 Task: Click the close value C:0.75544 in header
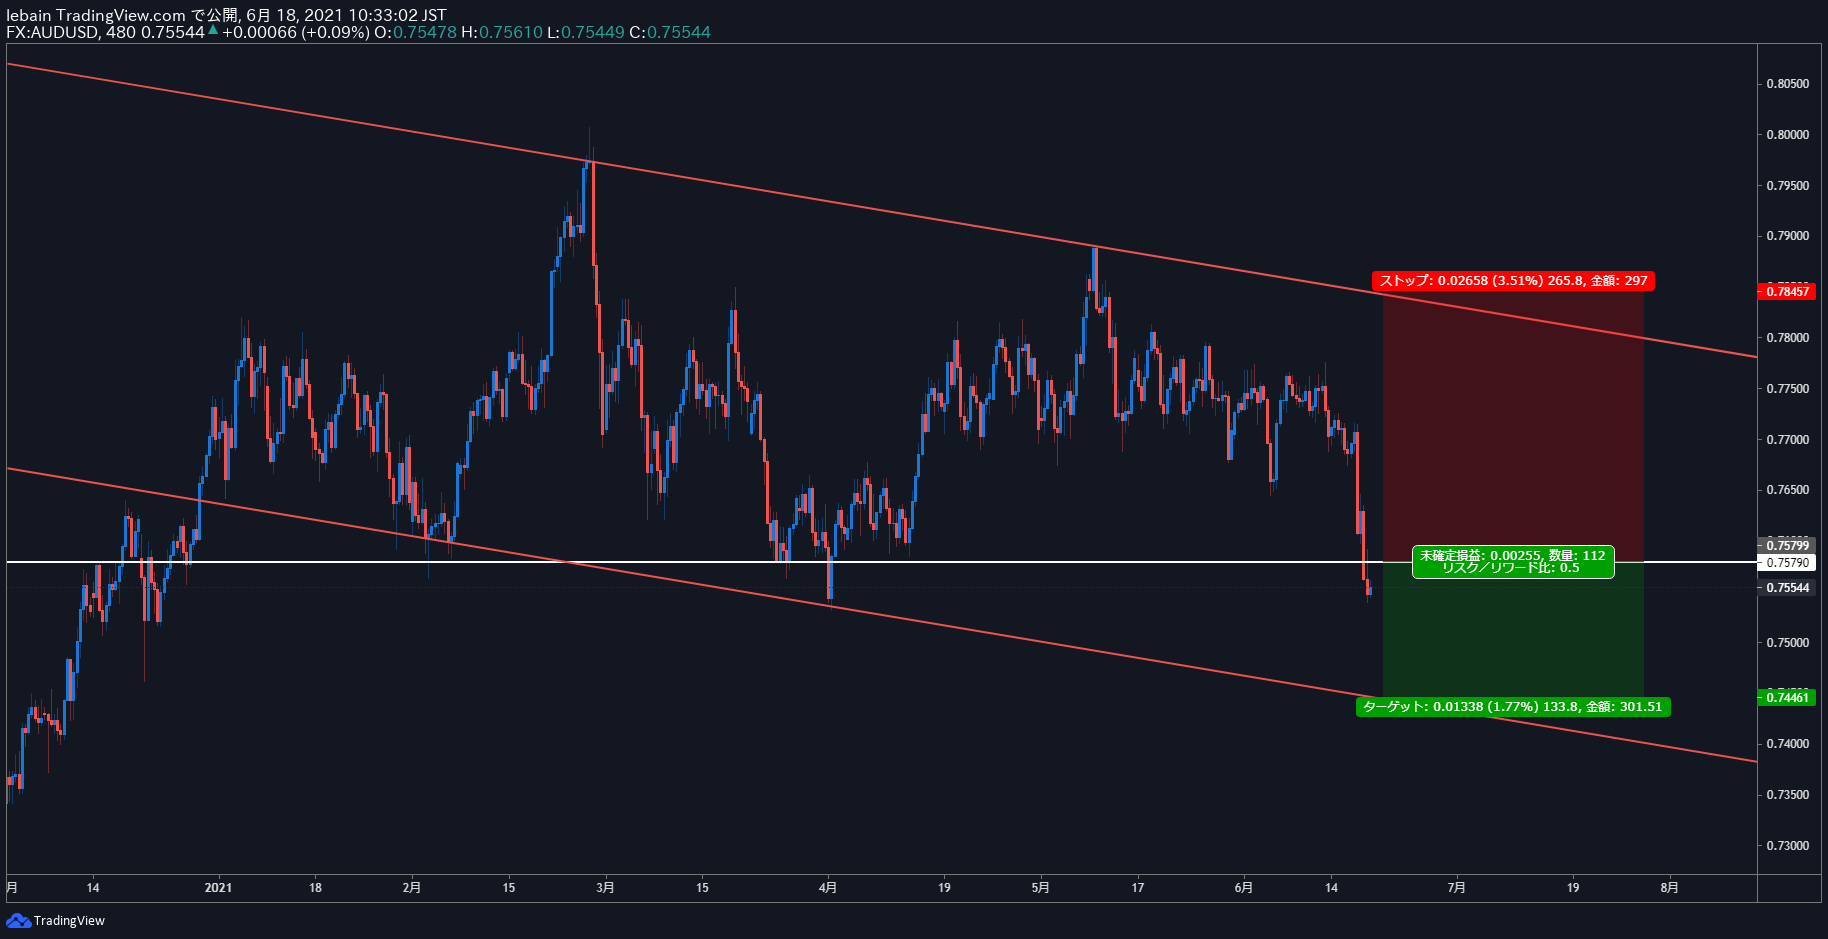pos(669,32)
